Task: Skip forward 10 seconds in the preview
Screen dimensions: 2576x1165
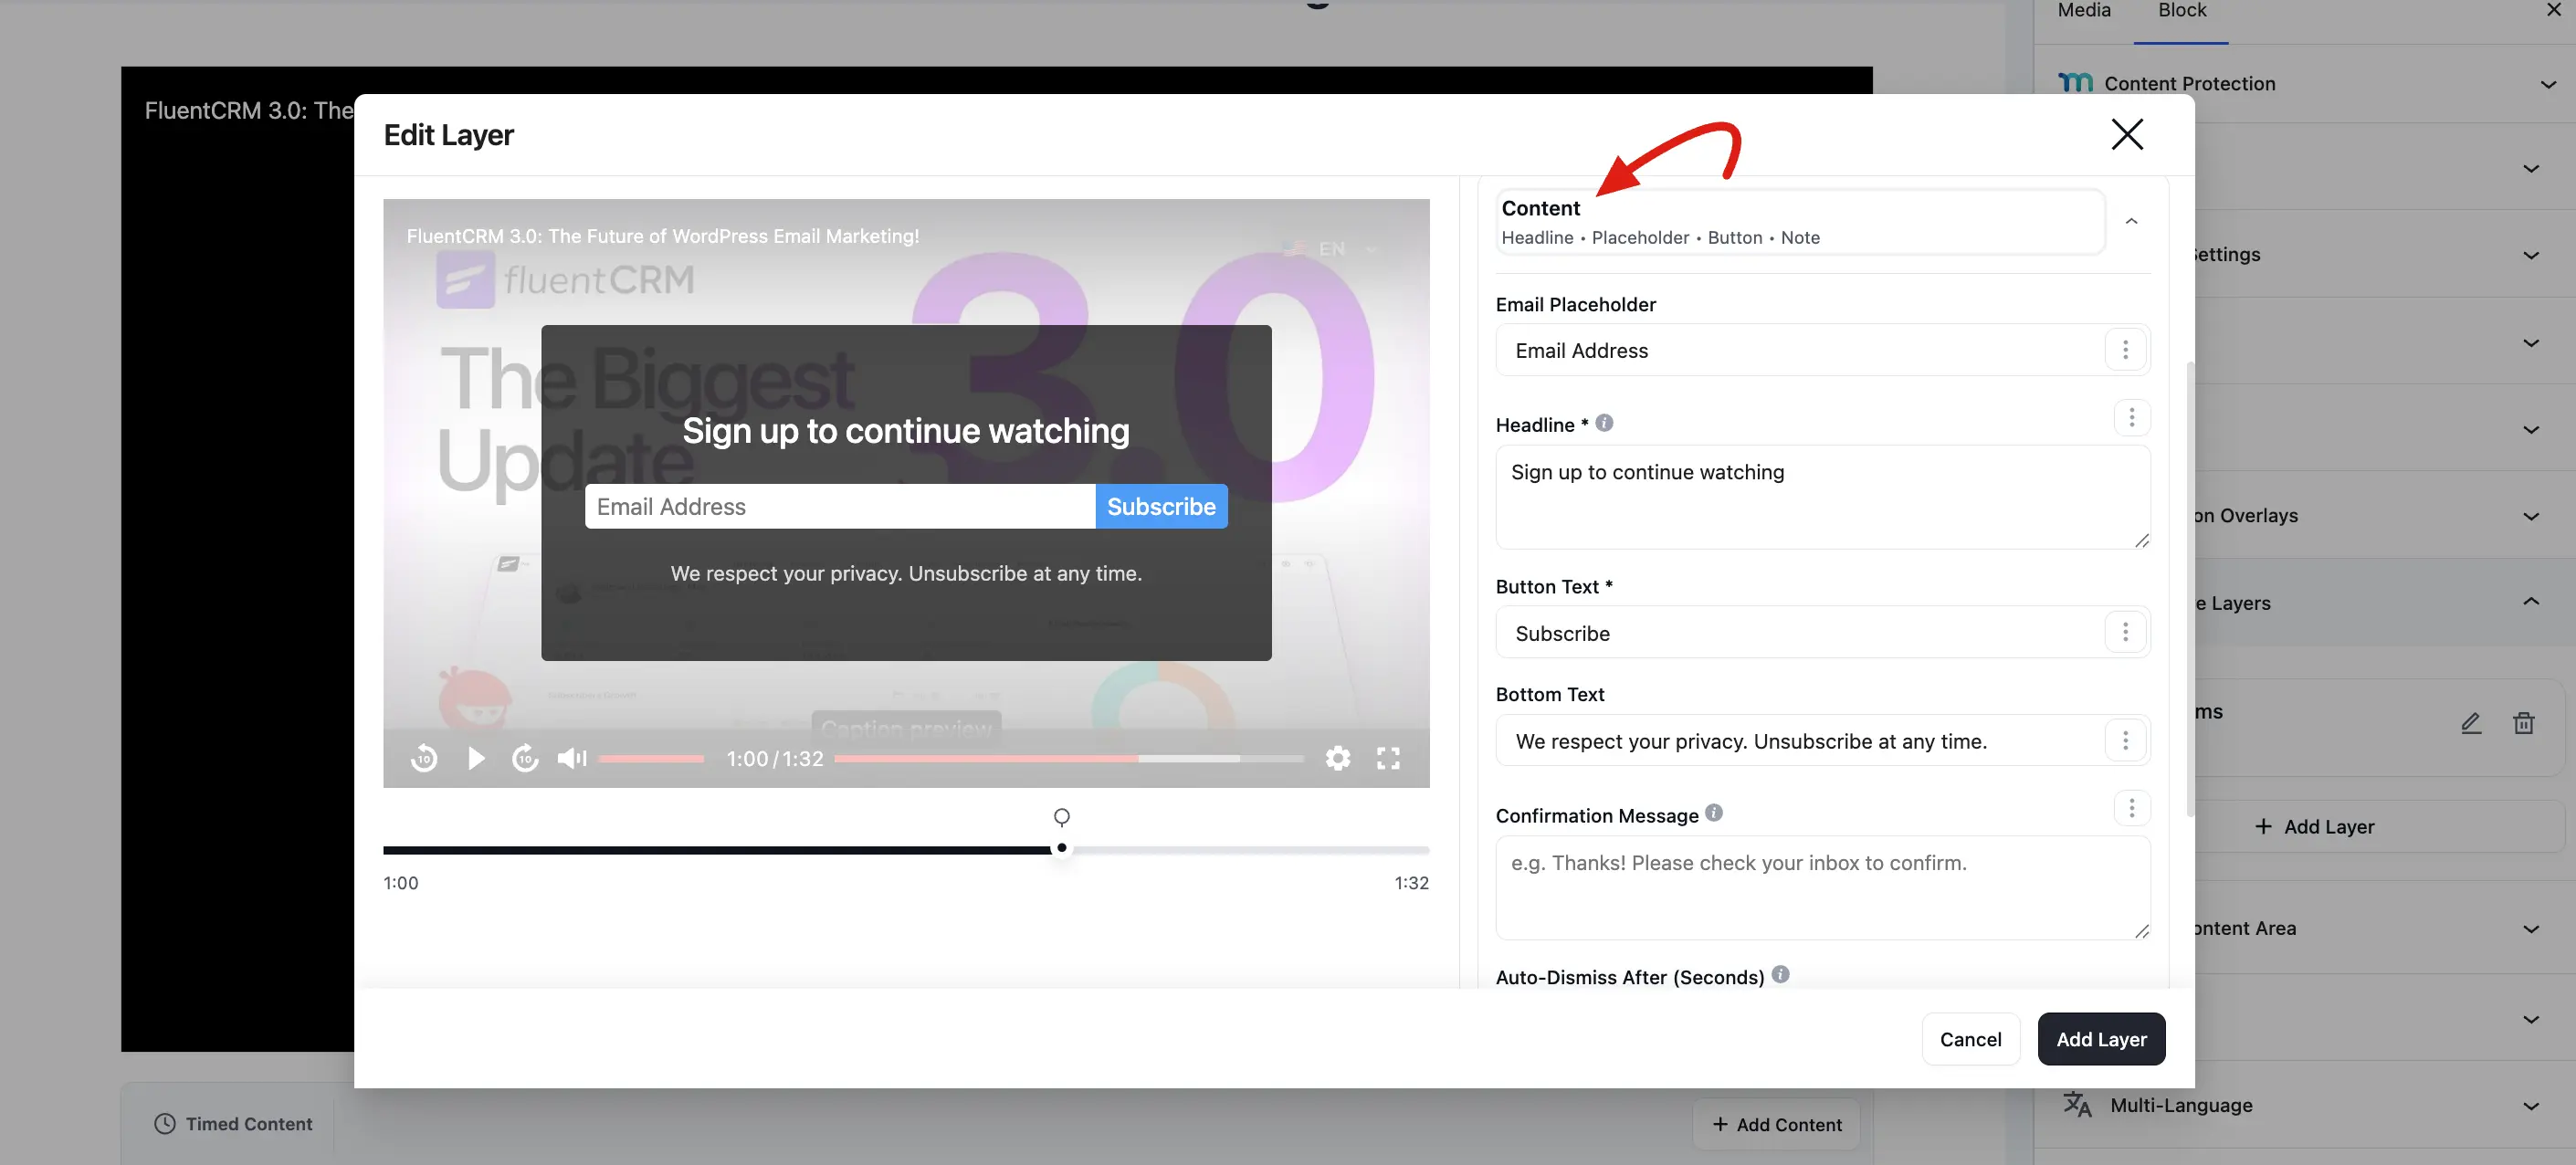Action: [525, 759]
